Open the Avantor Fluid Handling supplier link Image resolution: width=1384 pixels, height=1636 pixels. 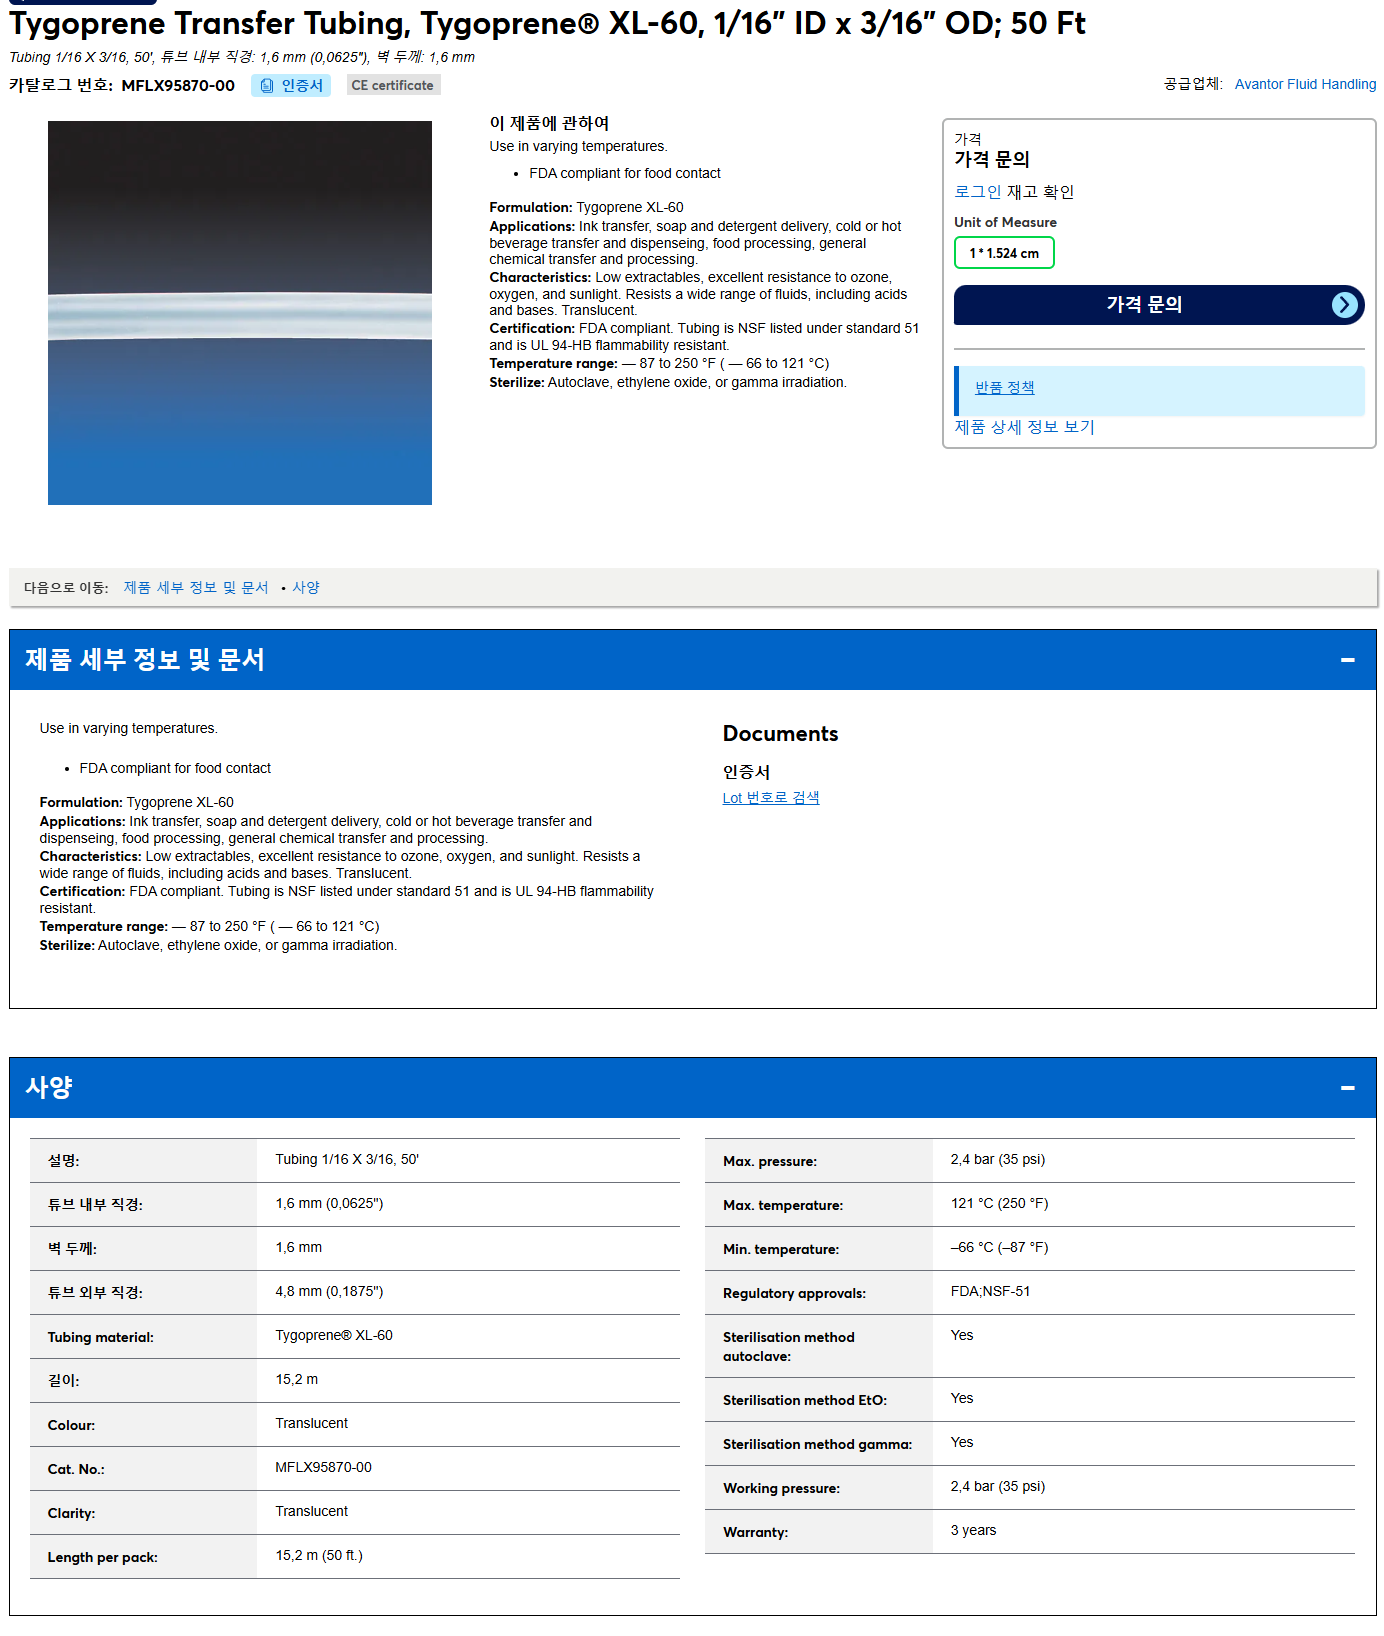click(1305, 84)
